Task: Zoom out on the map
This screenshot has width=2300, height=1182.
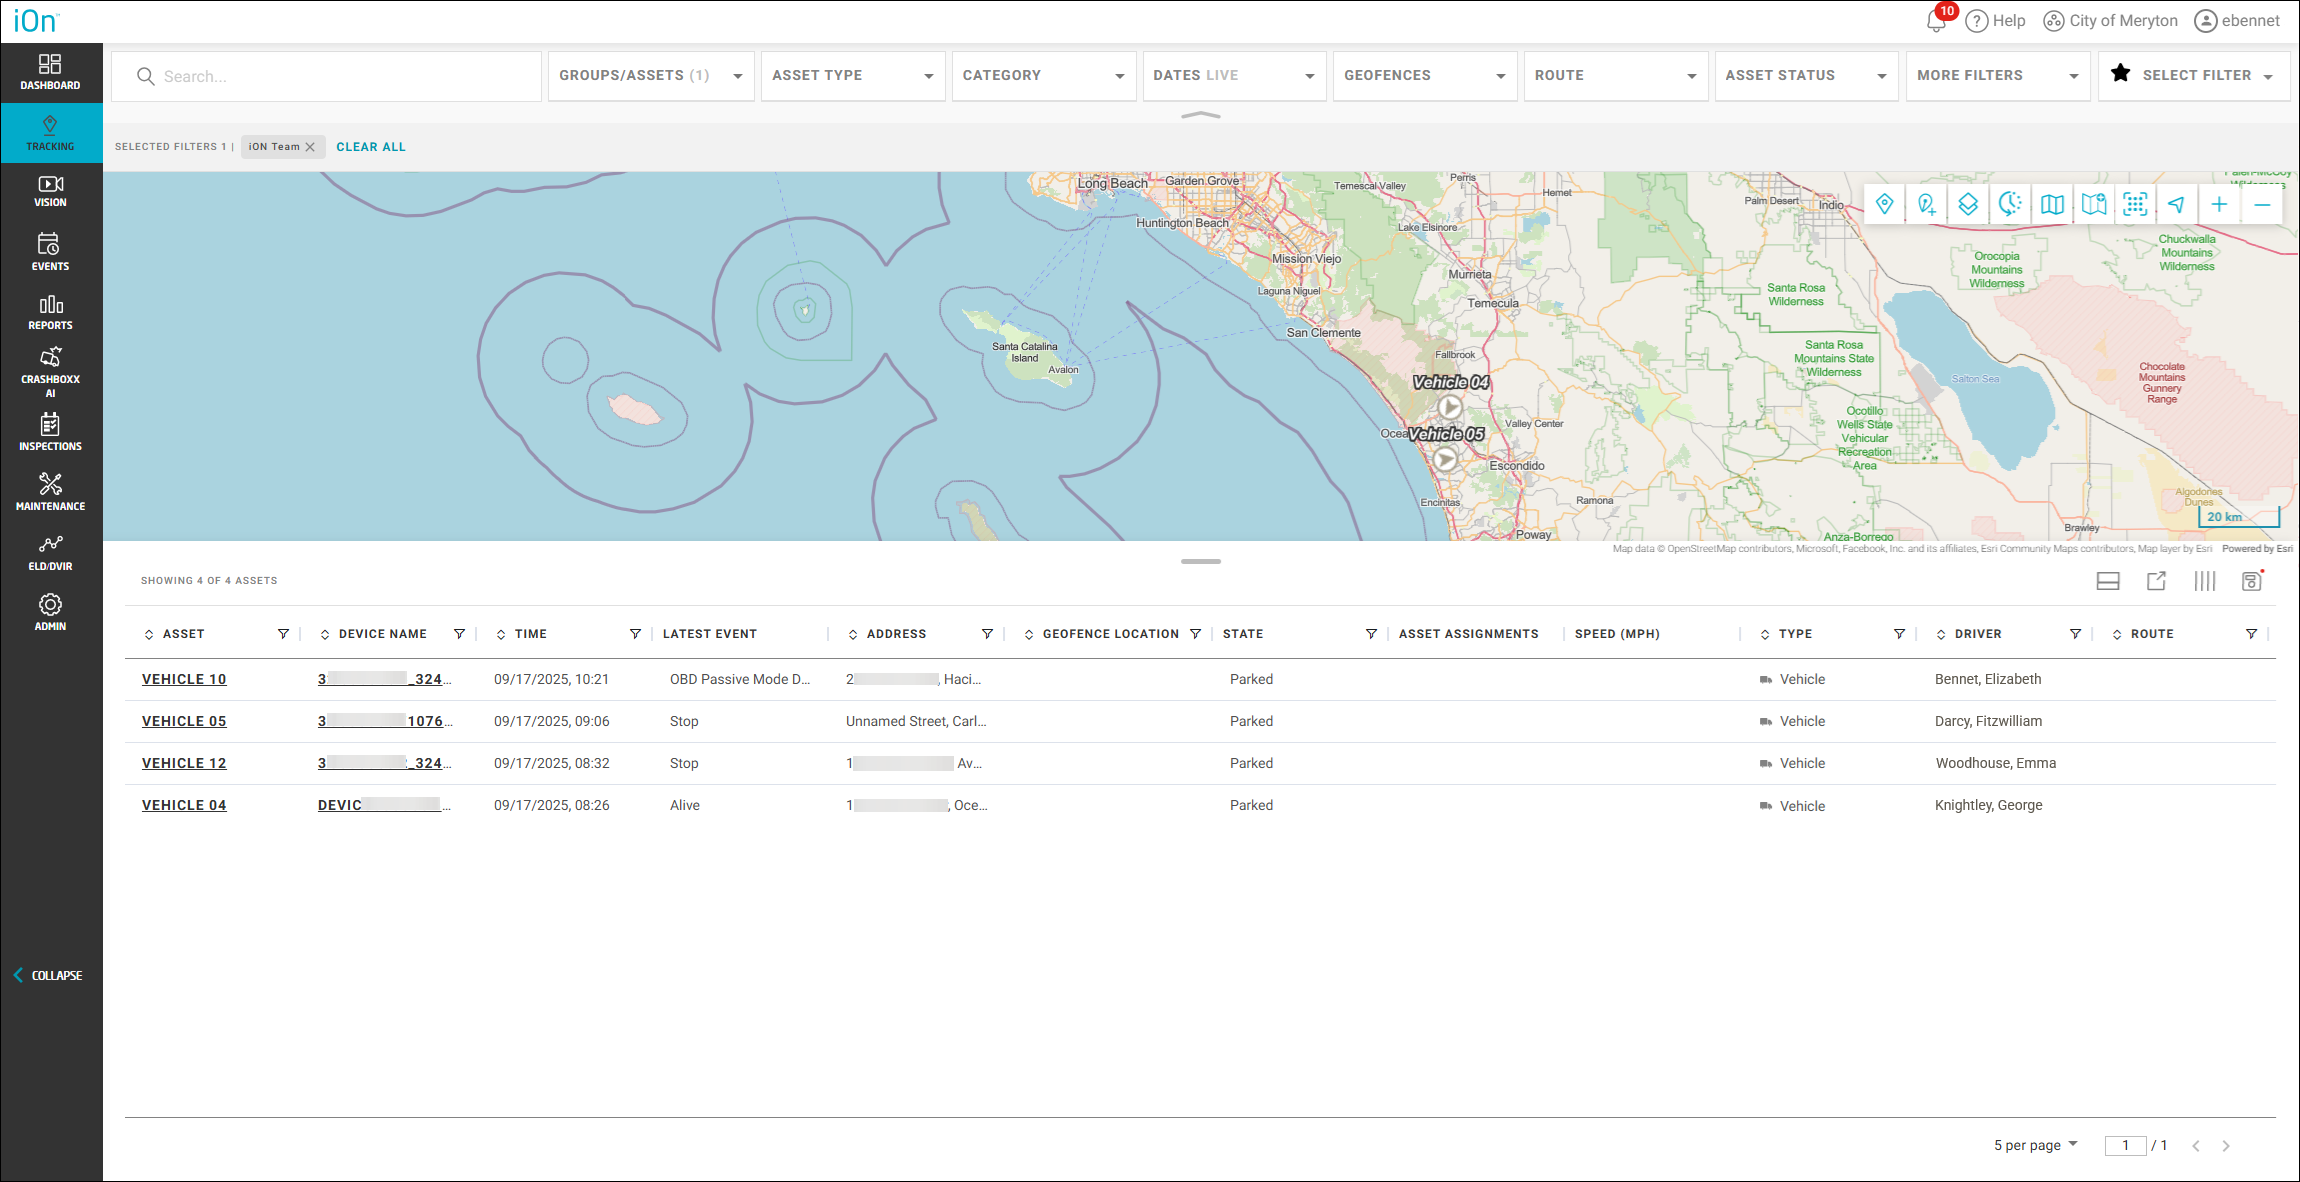Action: 2262,205
